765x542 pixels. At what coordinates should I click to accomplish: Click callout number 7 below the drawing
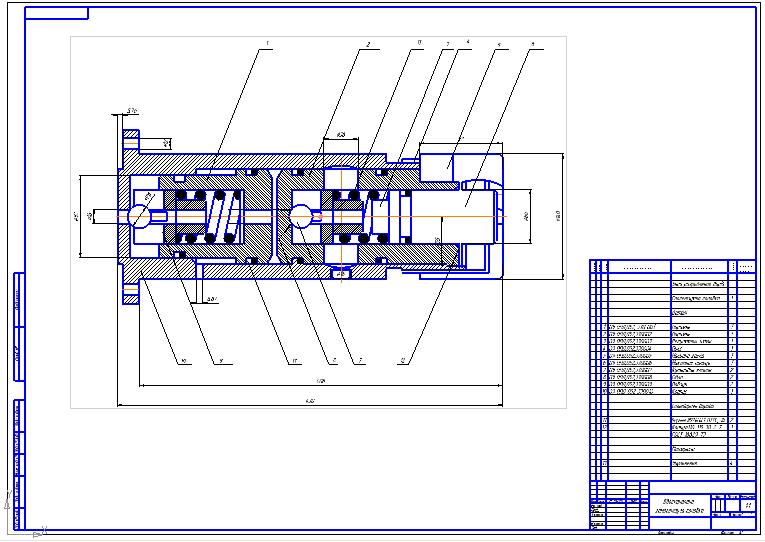360,361
